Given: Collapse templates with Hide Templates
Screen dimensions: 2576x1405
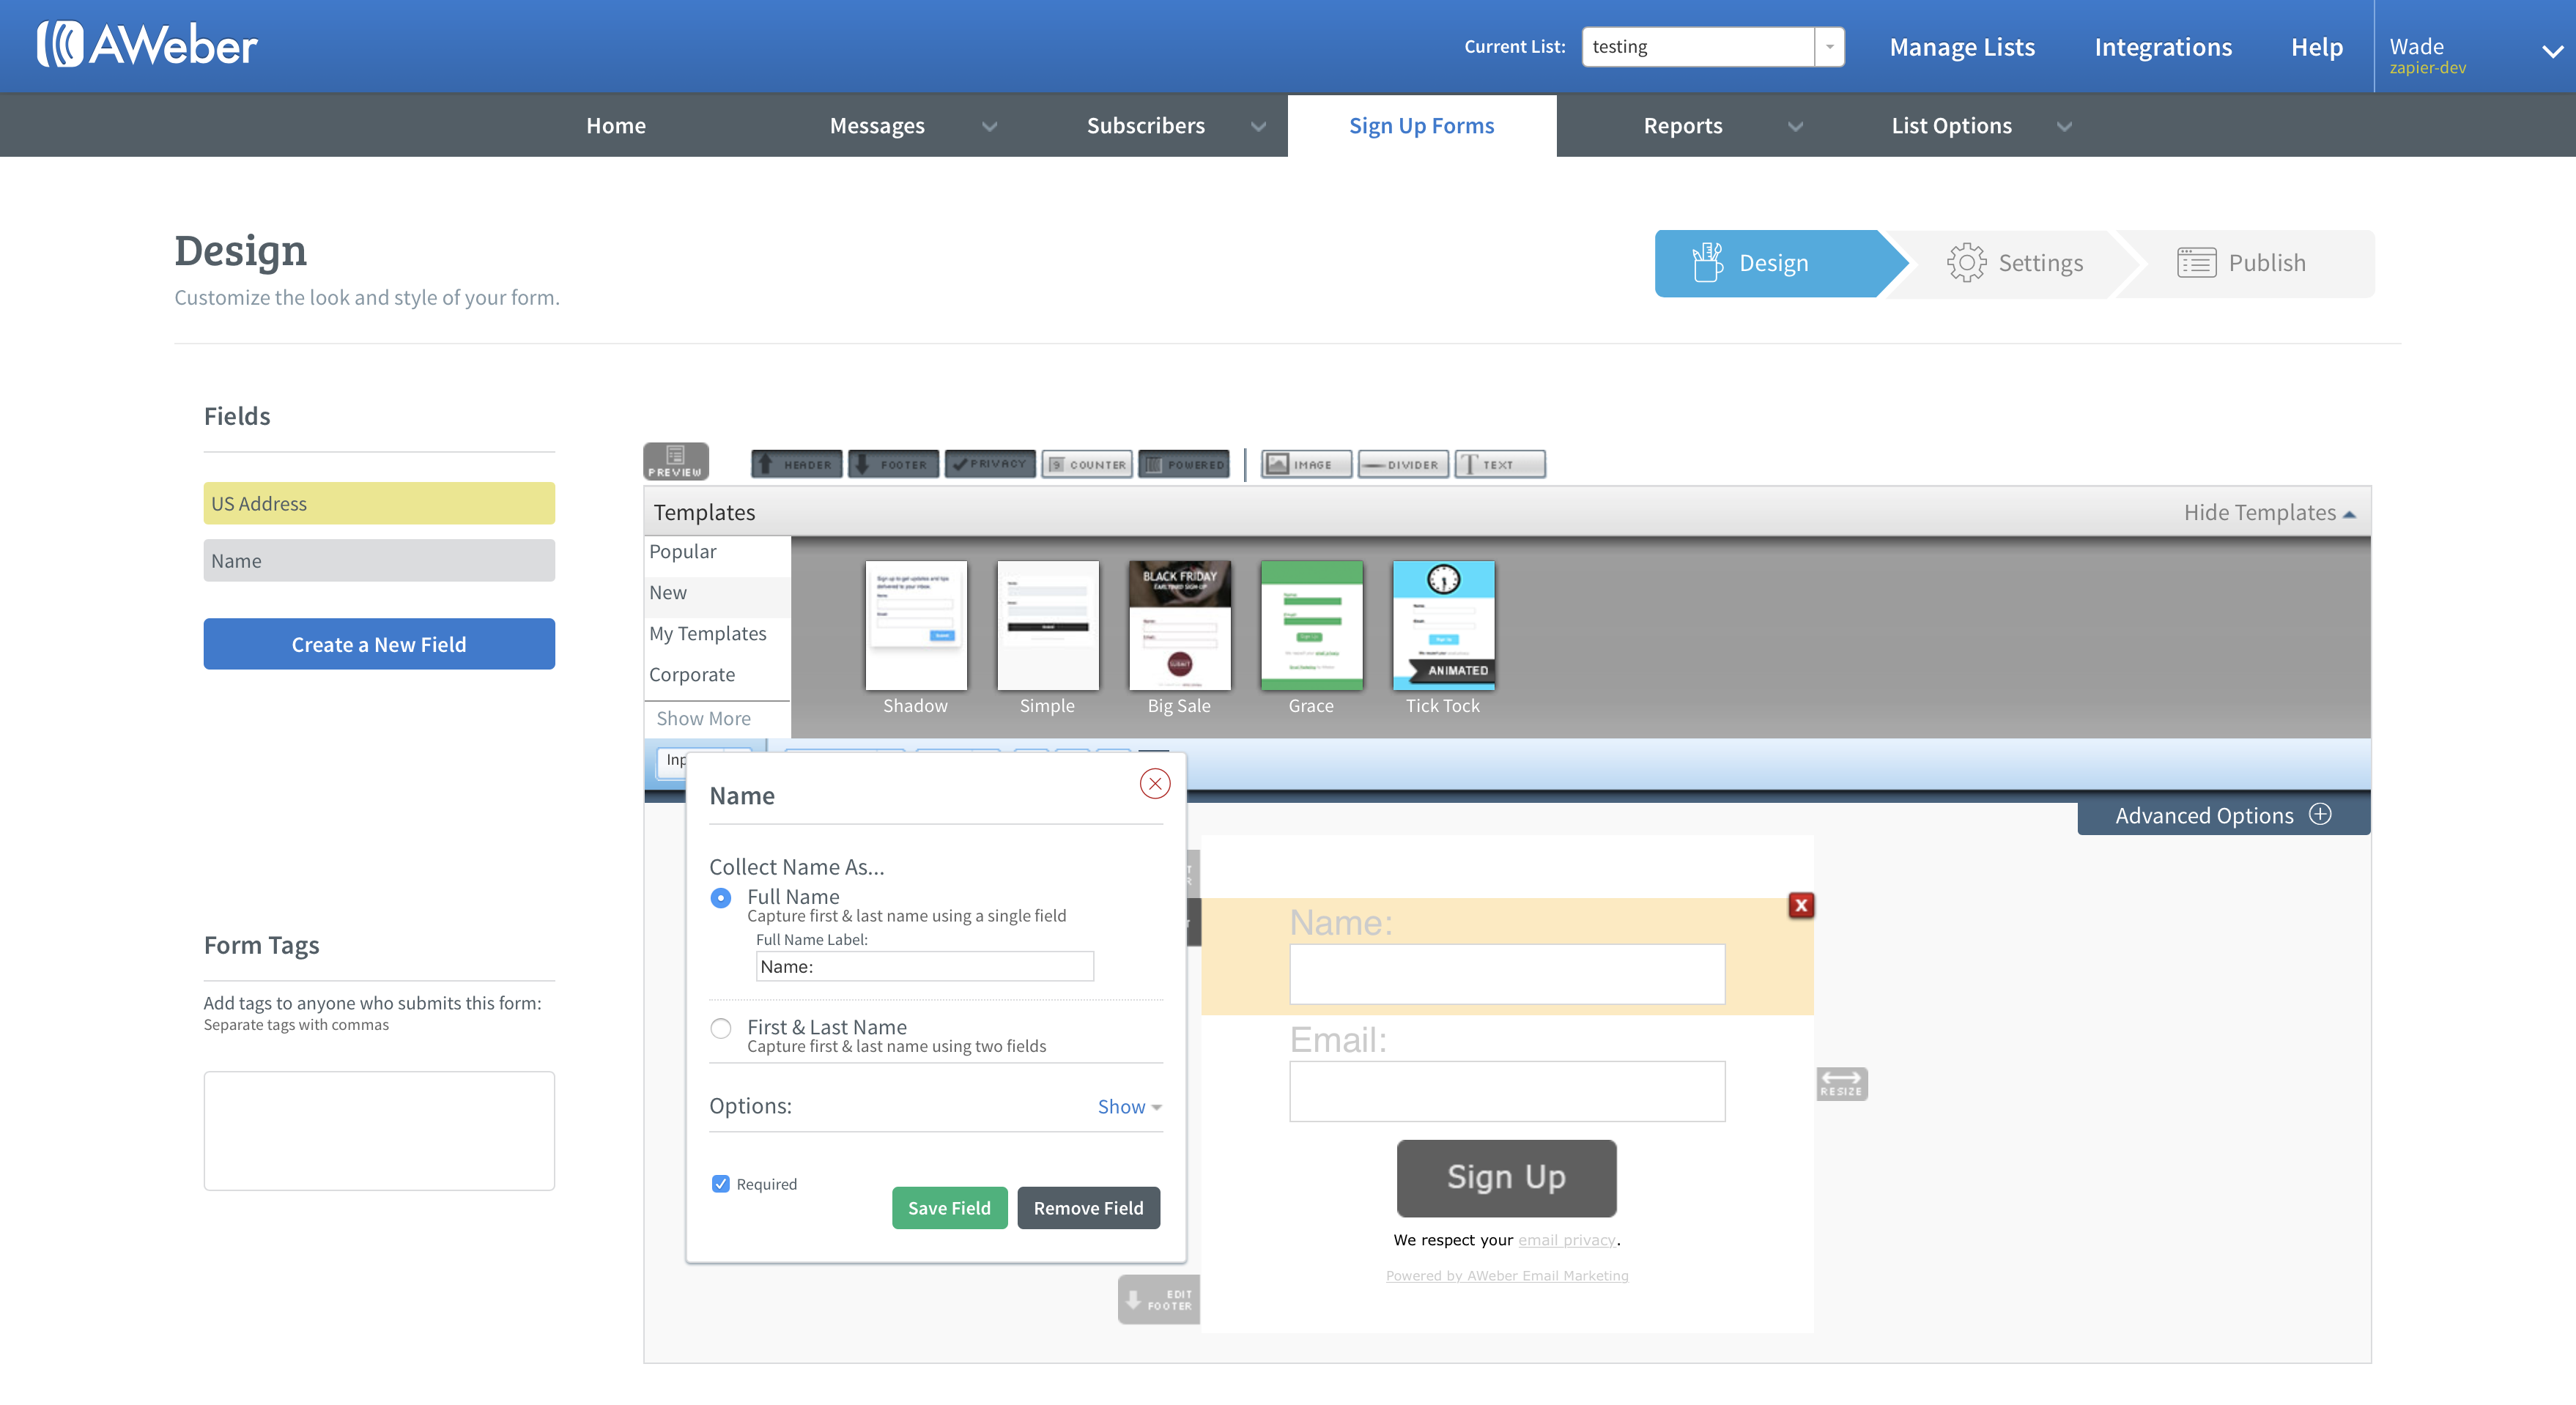Looking at the screenshot, I should click(2268, 512).
